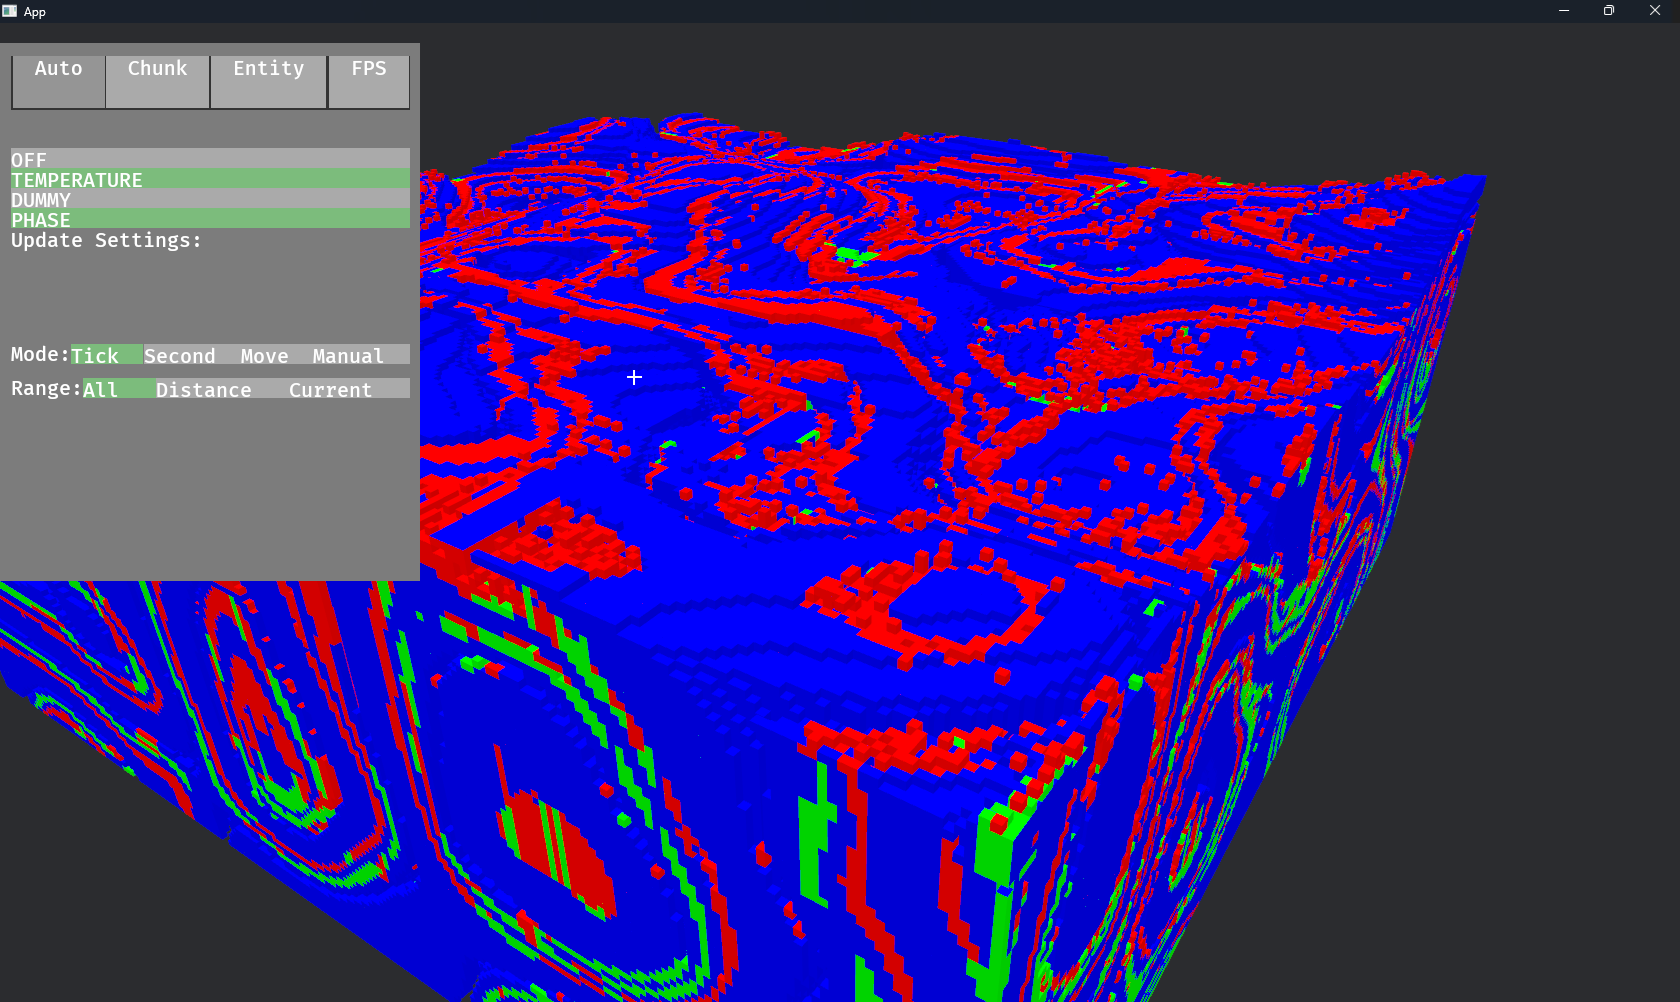Set update mode to Tick
1680x1002 pixels.
coord(106,355)
